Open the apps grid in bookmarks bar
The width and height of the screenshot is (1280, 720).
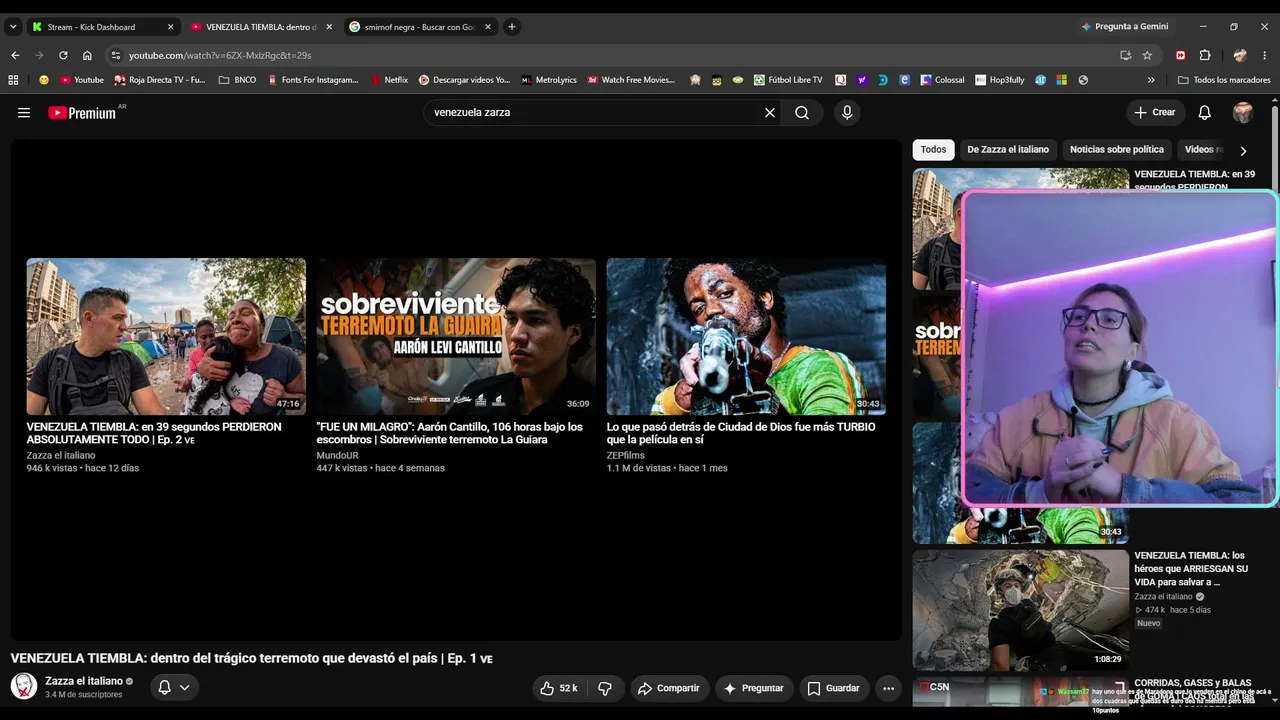[x=13, y=80]
